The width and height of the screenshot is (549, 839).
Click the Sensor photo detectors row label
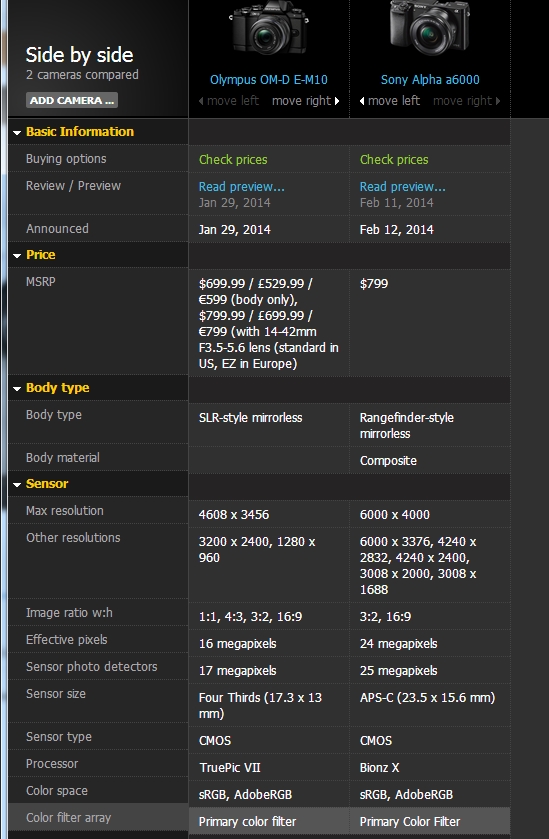[92, 666]
